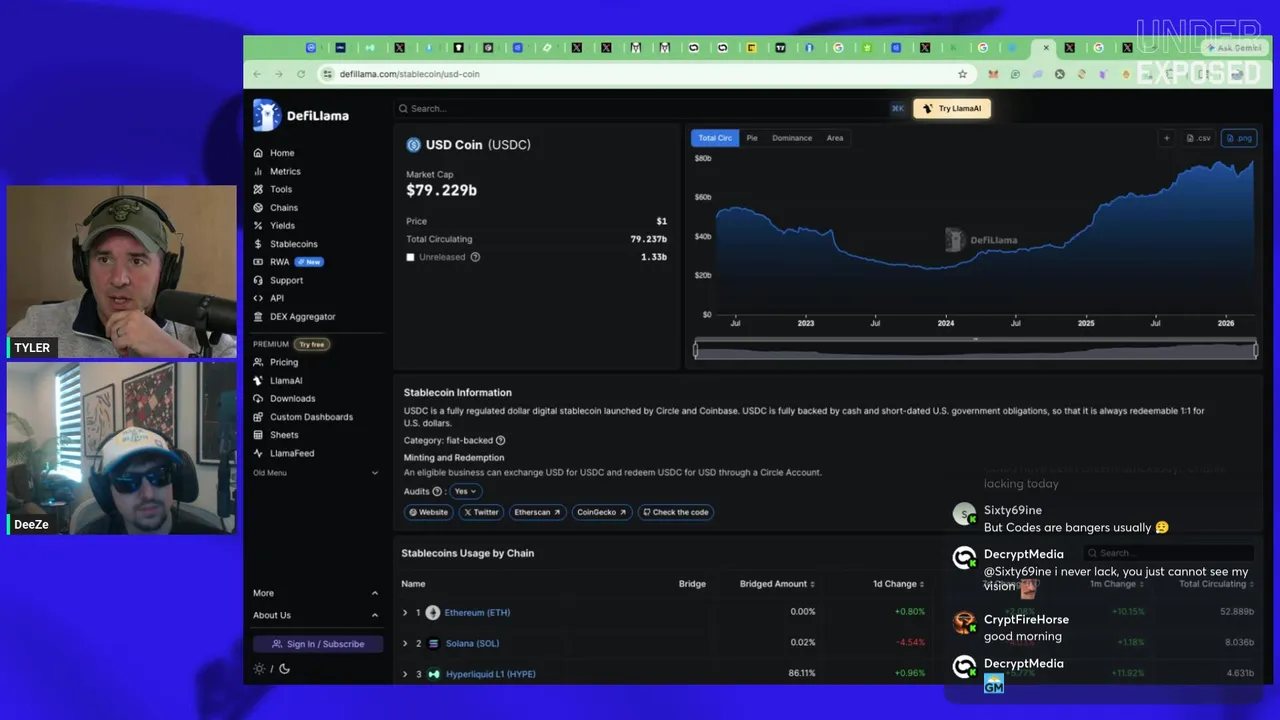Bookmark page with the star icon
Screen dimensions: 1280x720
(x=962, y=74)
